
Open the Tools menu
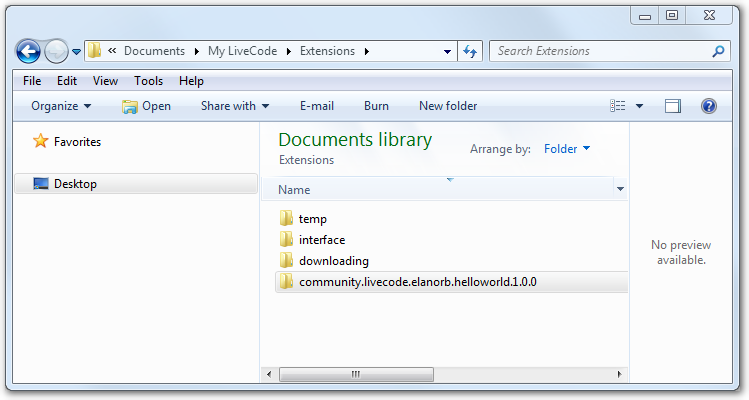pos(148,81)
